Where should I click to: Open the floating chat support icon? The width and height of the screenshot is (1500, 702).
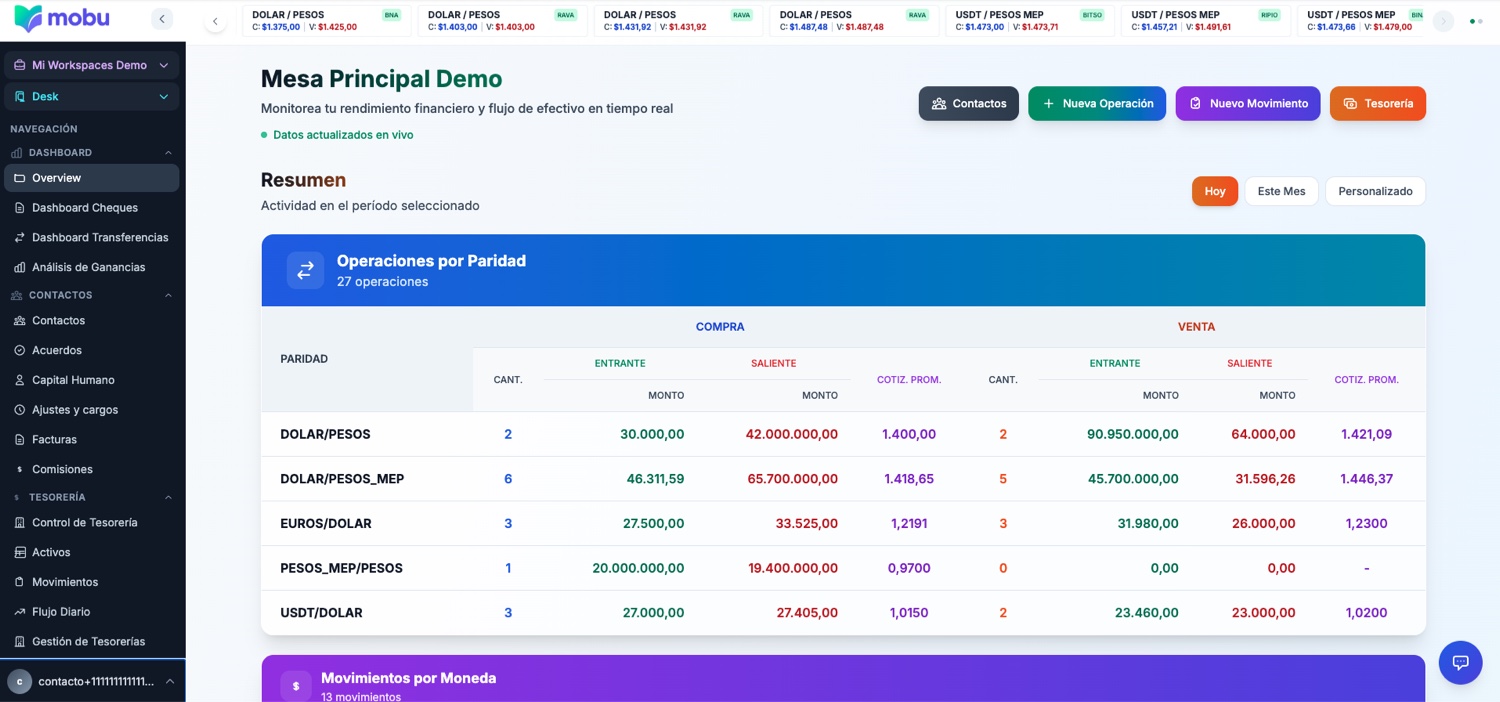(x=1460, y=662)
